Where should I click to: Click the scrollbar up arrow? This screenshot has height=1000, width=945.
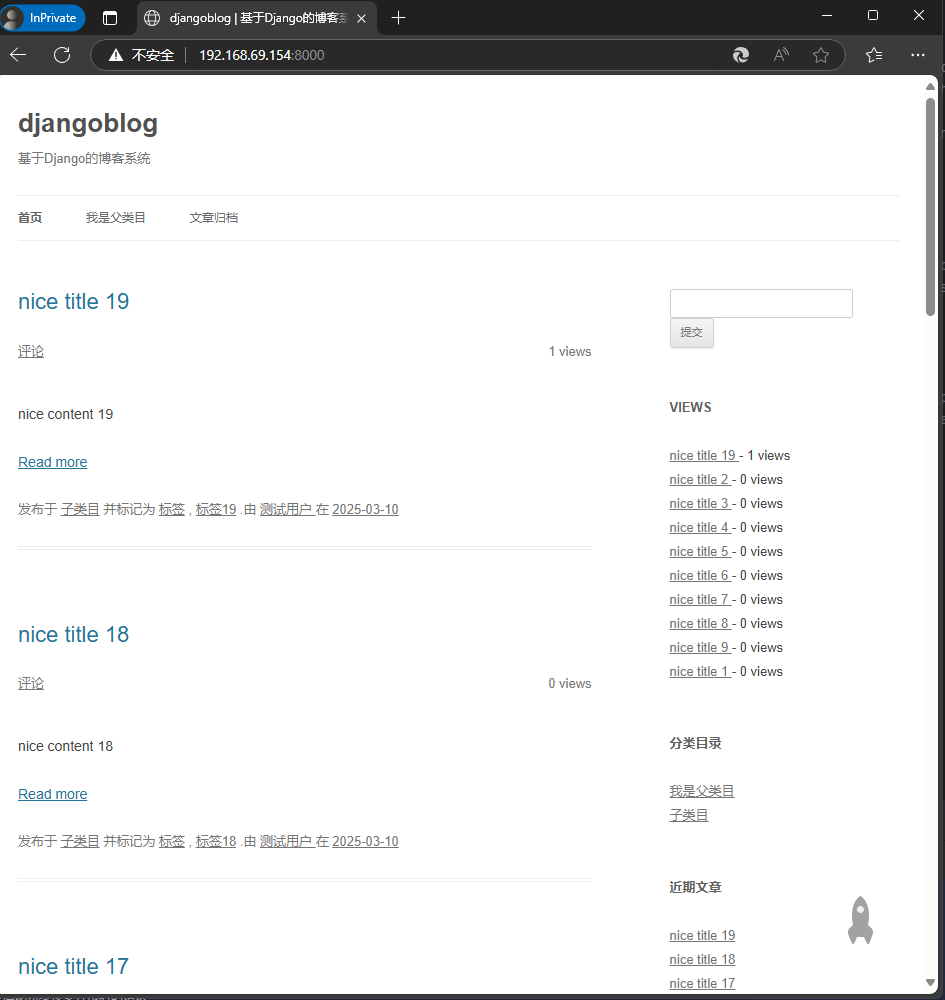click(x=930, y=86)
